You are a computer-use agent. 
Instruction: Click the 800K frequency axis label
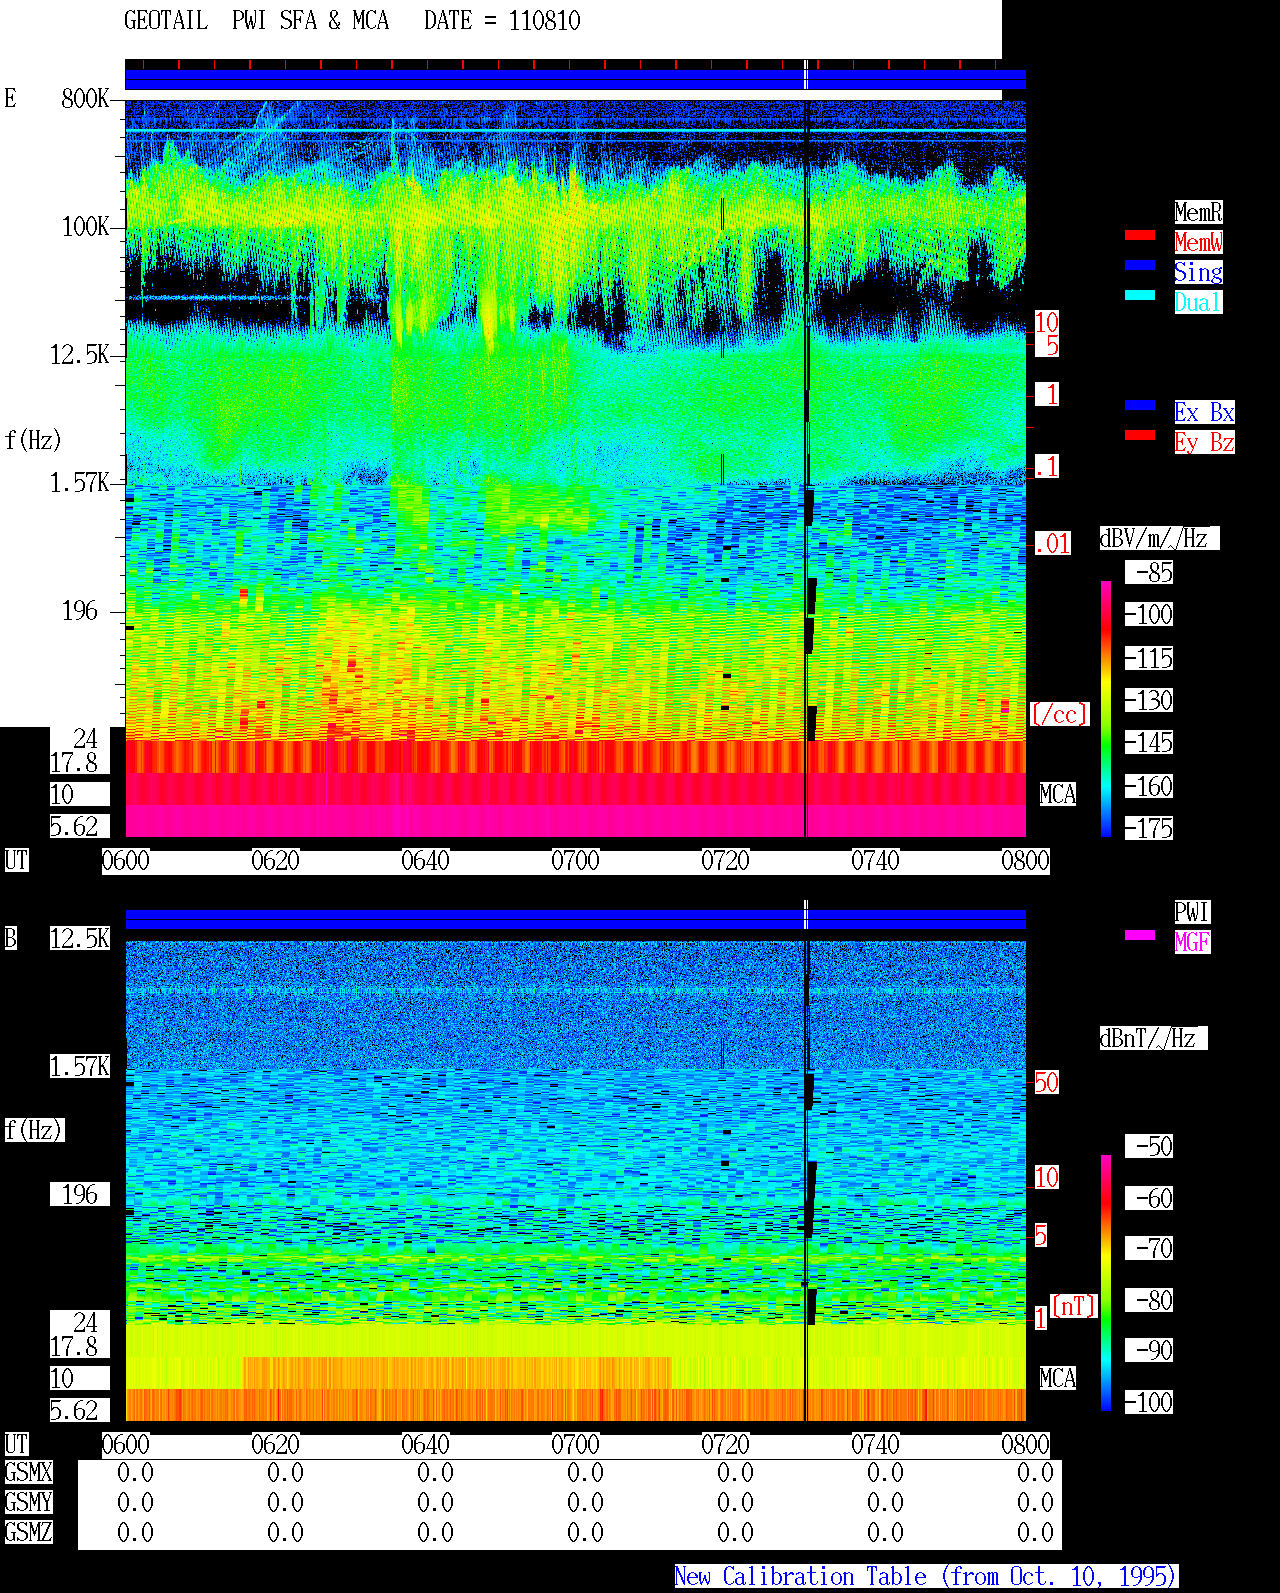click(x=85, y=98)
